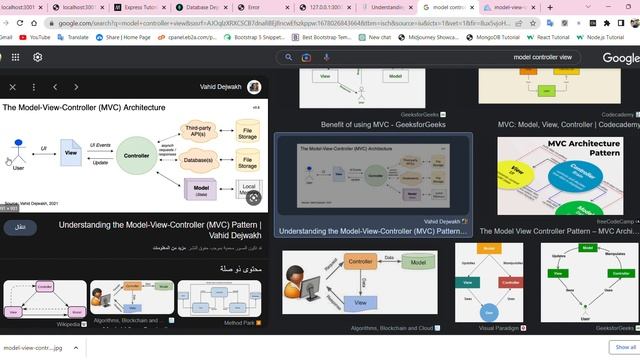Open the share icon in the address bar

(519, 23)
